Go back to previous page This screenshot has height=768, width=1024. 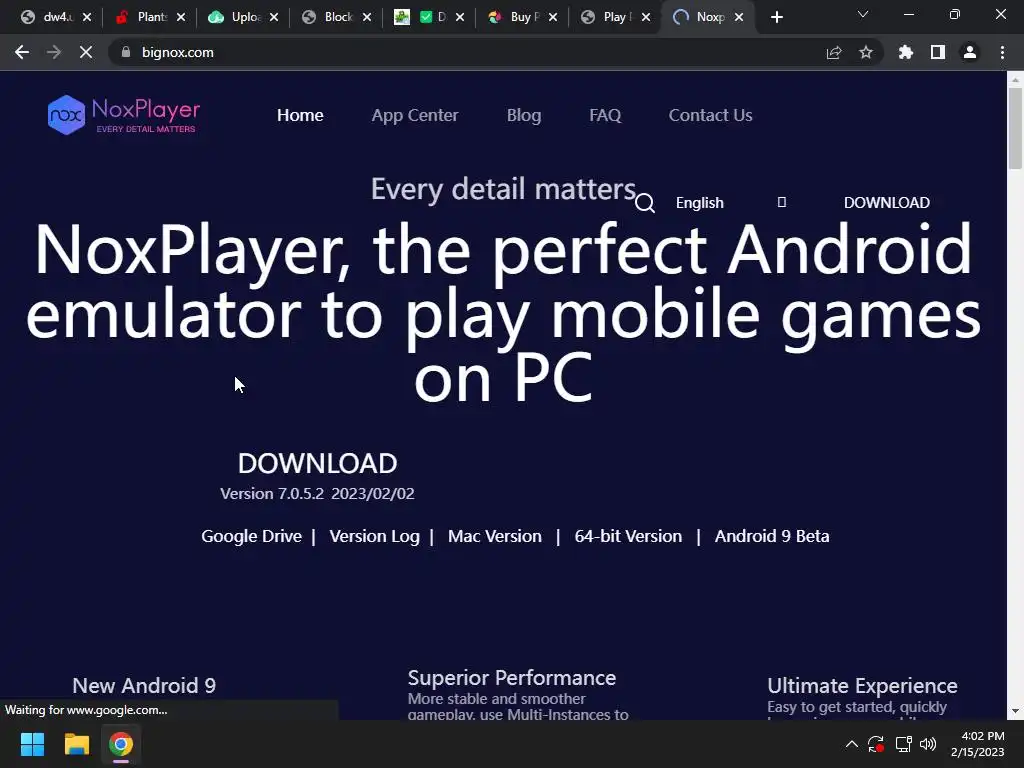[x=22, y=52]
